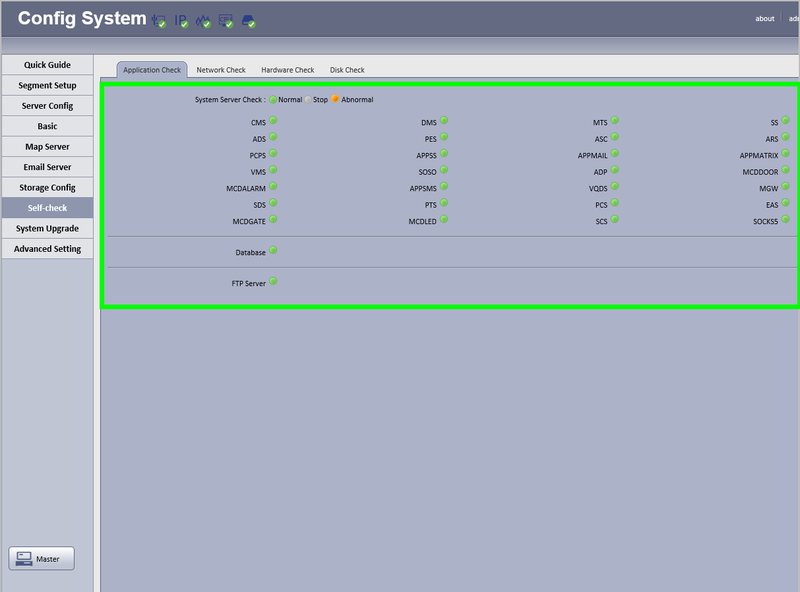Open the about link
The width and height of the screenshot is (800, 592).
pos(764,18)
